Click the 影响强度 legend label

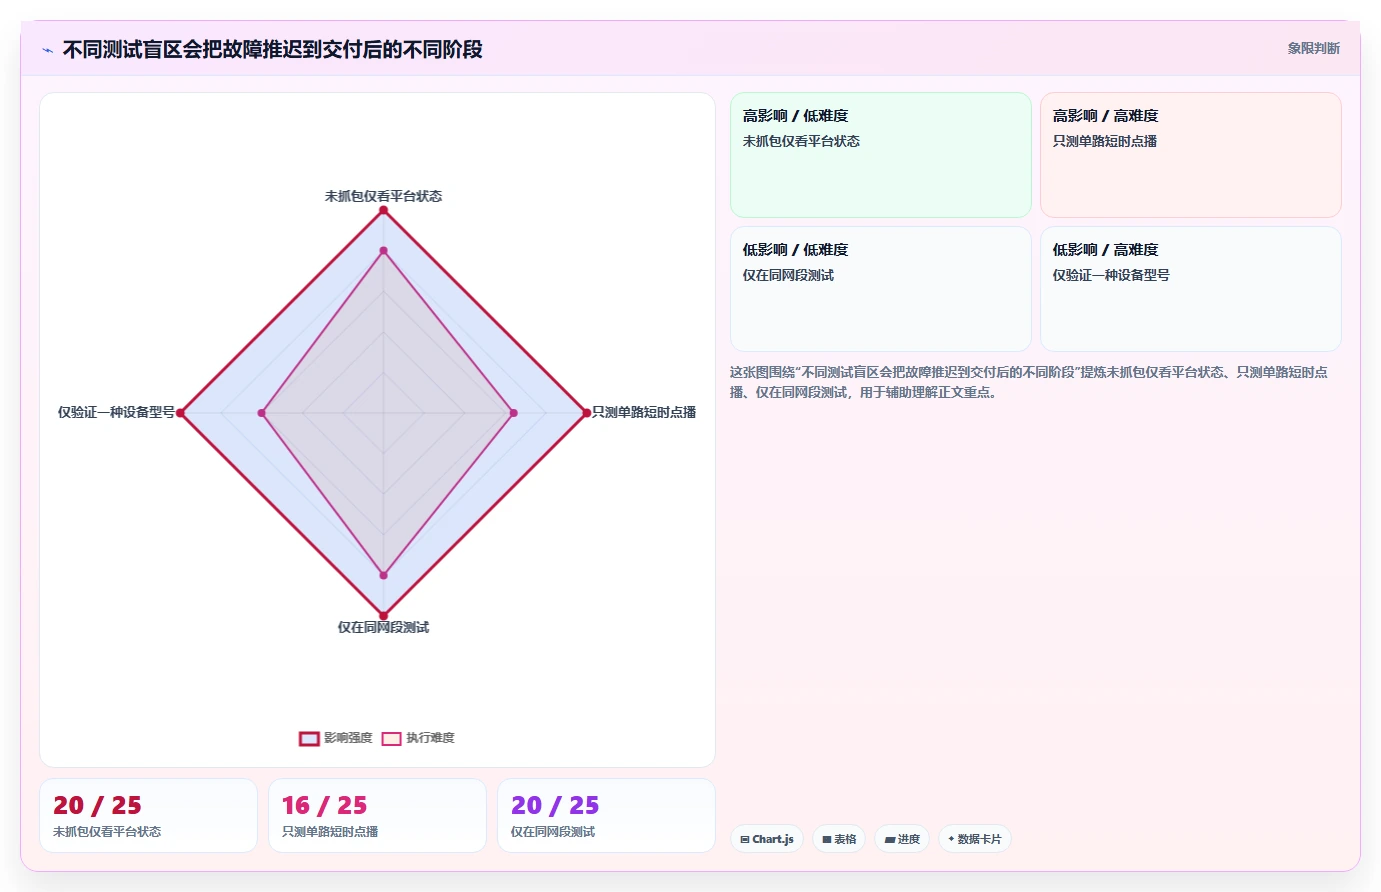348,738
